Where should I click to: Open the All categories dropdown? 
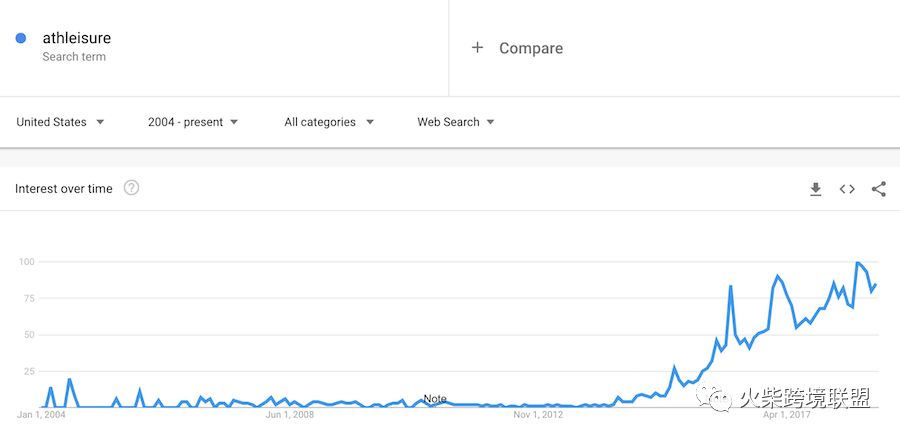[x=329, y=122]
